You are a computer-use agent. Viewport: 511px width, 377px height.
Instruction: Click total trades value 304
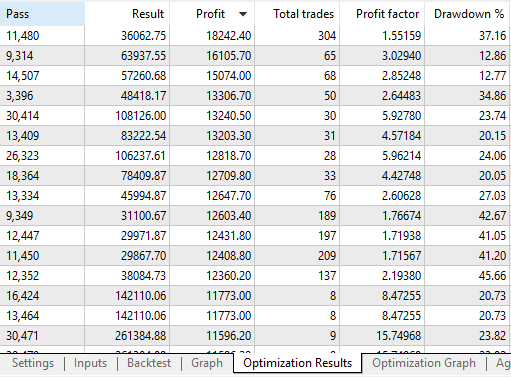click(x=327, y=36)
